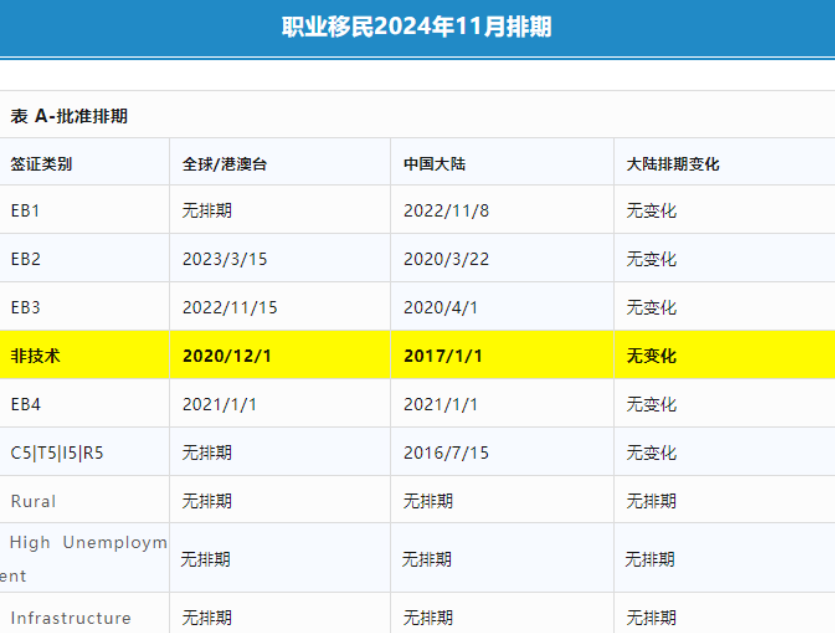835x633 pixels.
Task: Click Infrastructure 无排期 in 全球/港澳台 column
Action: [207, 618]
